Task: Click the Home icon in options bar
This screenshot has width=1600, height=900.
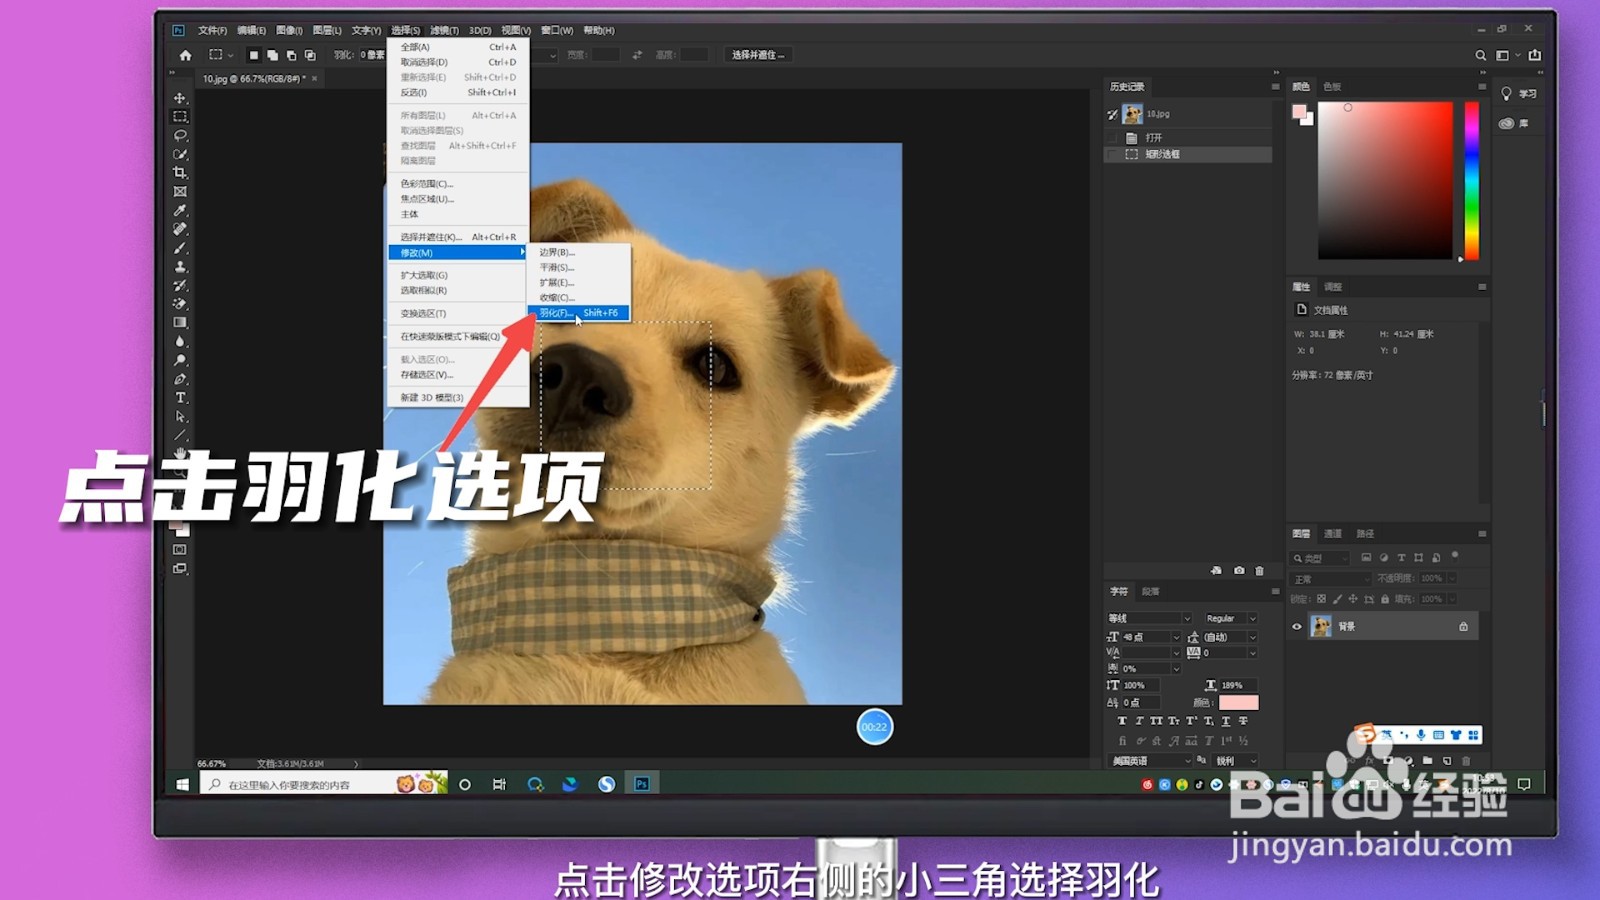Action: 185,55
